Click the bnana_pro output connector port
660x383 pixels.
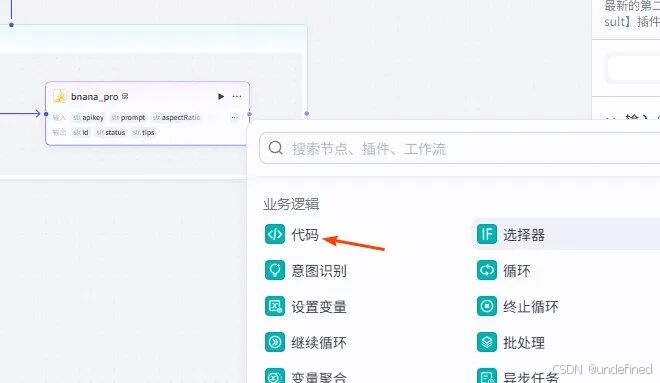tap(250, 114)
